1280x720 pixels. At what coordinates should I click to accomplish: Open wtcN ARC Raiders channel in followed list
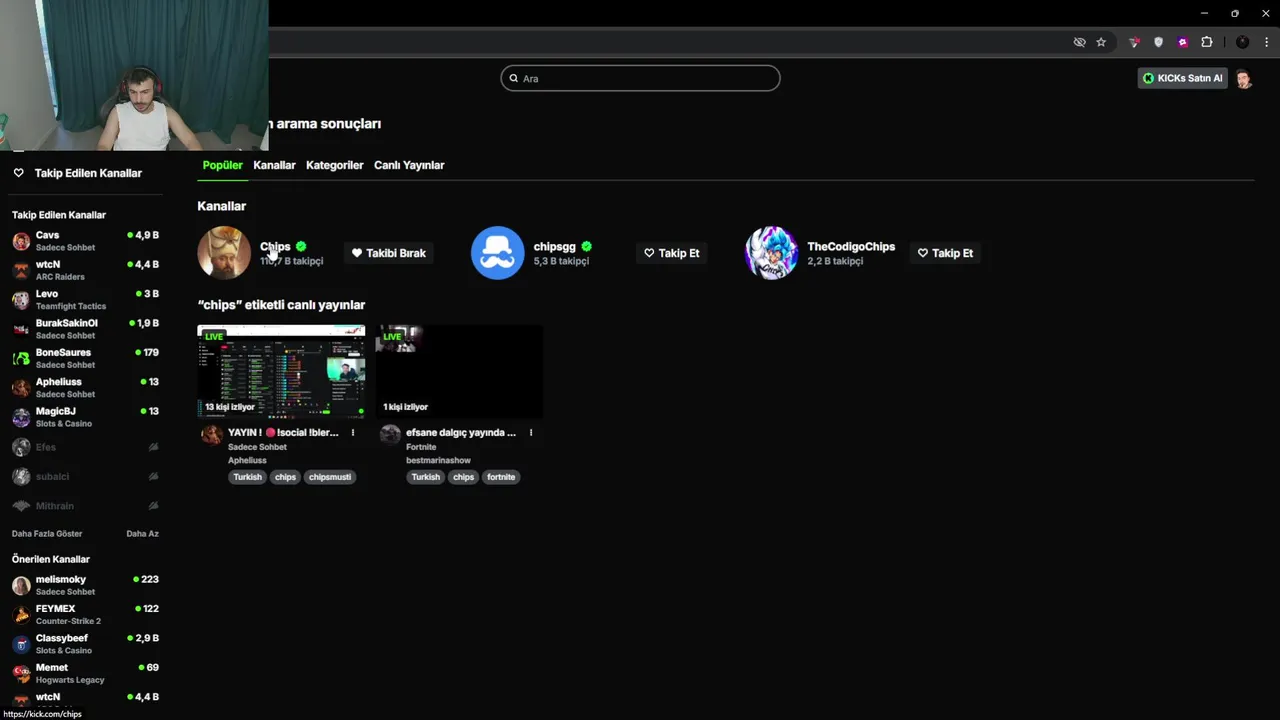pos(86,270)
